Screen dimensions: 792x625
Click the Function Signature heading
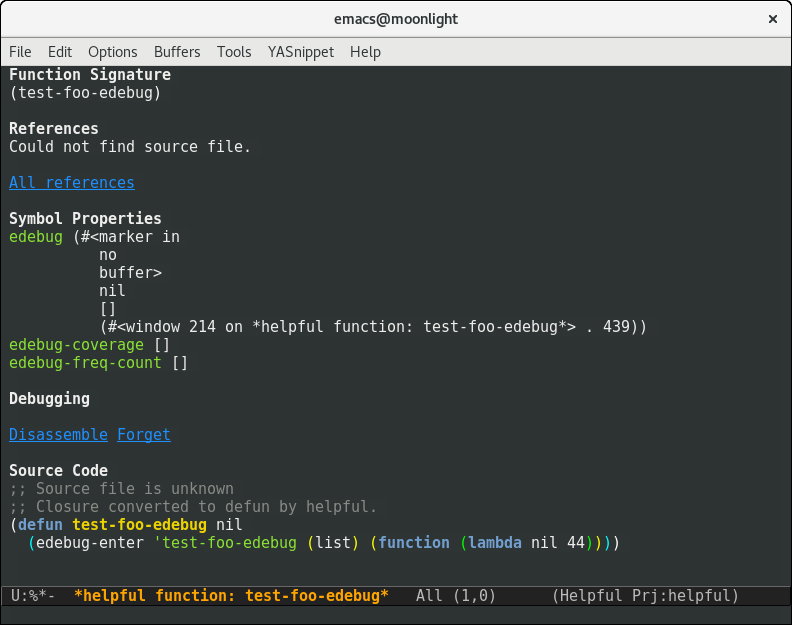(x=90, y=75)
